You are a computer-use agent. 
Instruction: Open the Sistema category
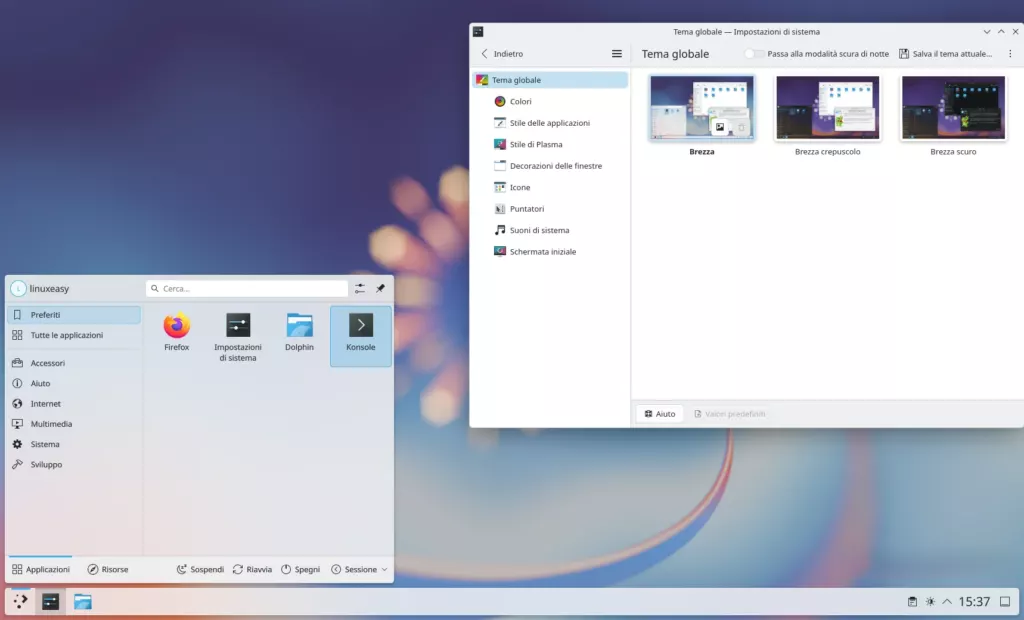(74, 444)
